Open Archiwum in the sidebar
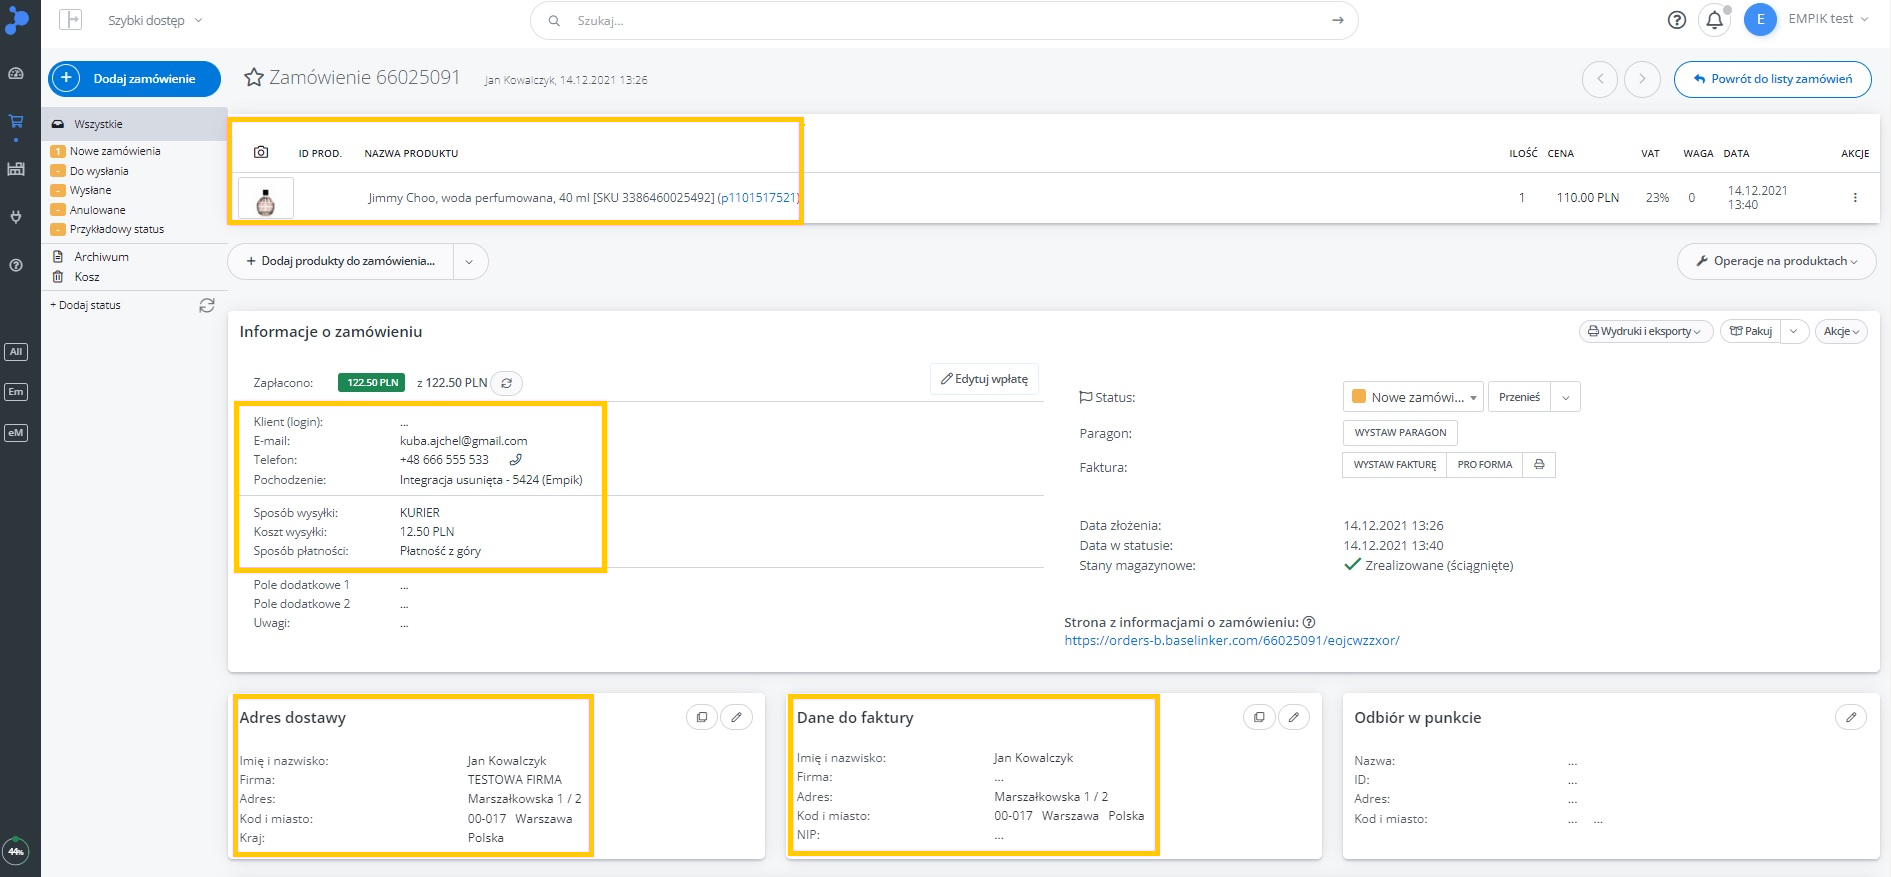The width and height of the screenshot is (1891, 877). click(101, 257)
